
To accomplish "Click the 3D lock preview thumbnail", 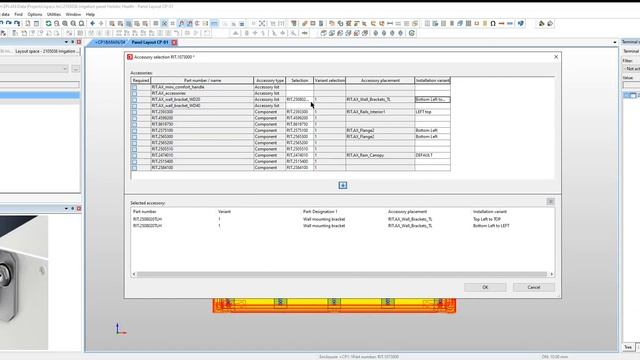I will coord(24,282).
